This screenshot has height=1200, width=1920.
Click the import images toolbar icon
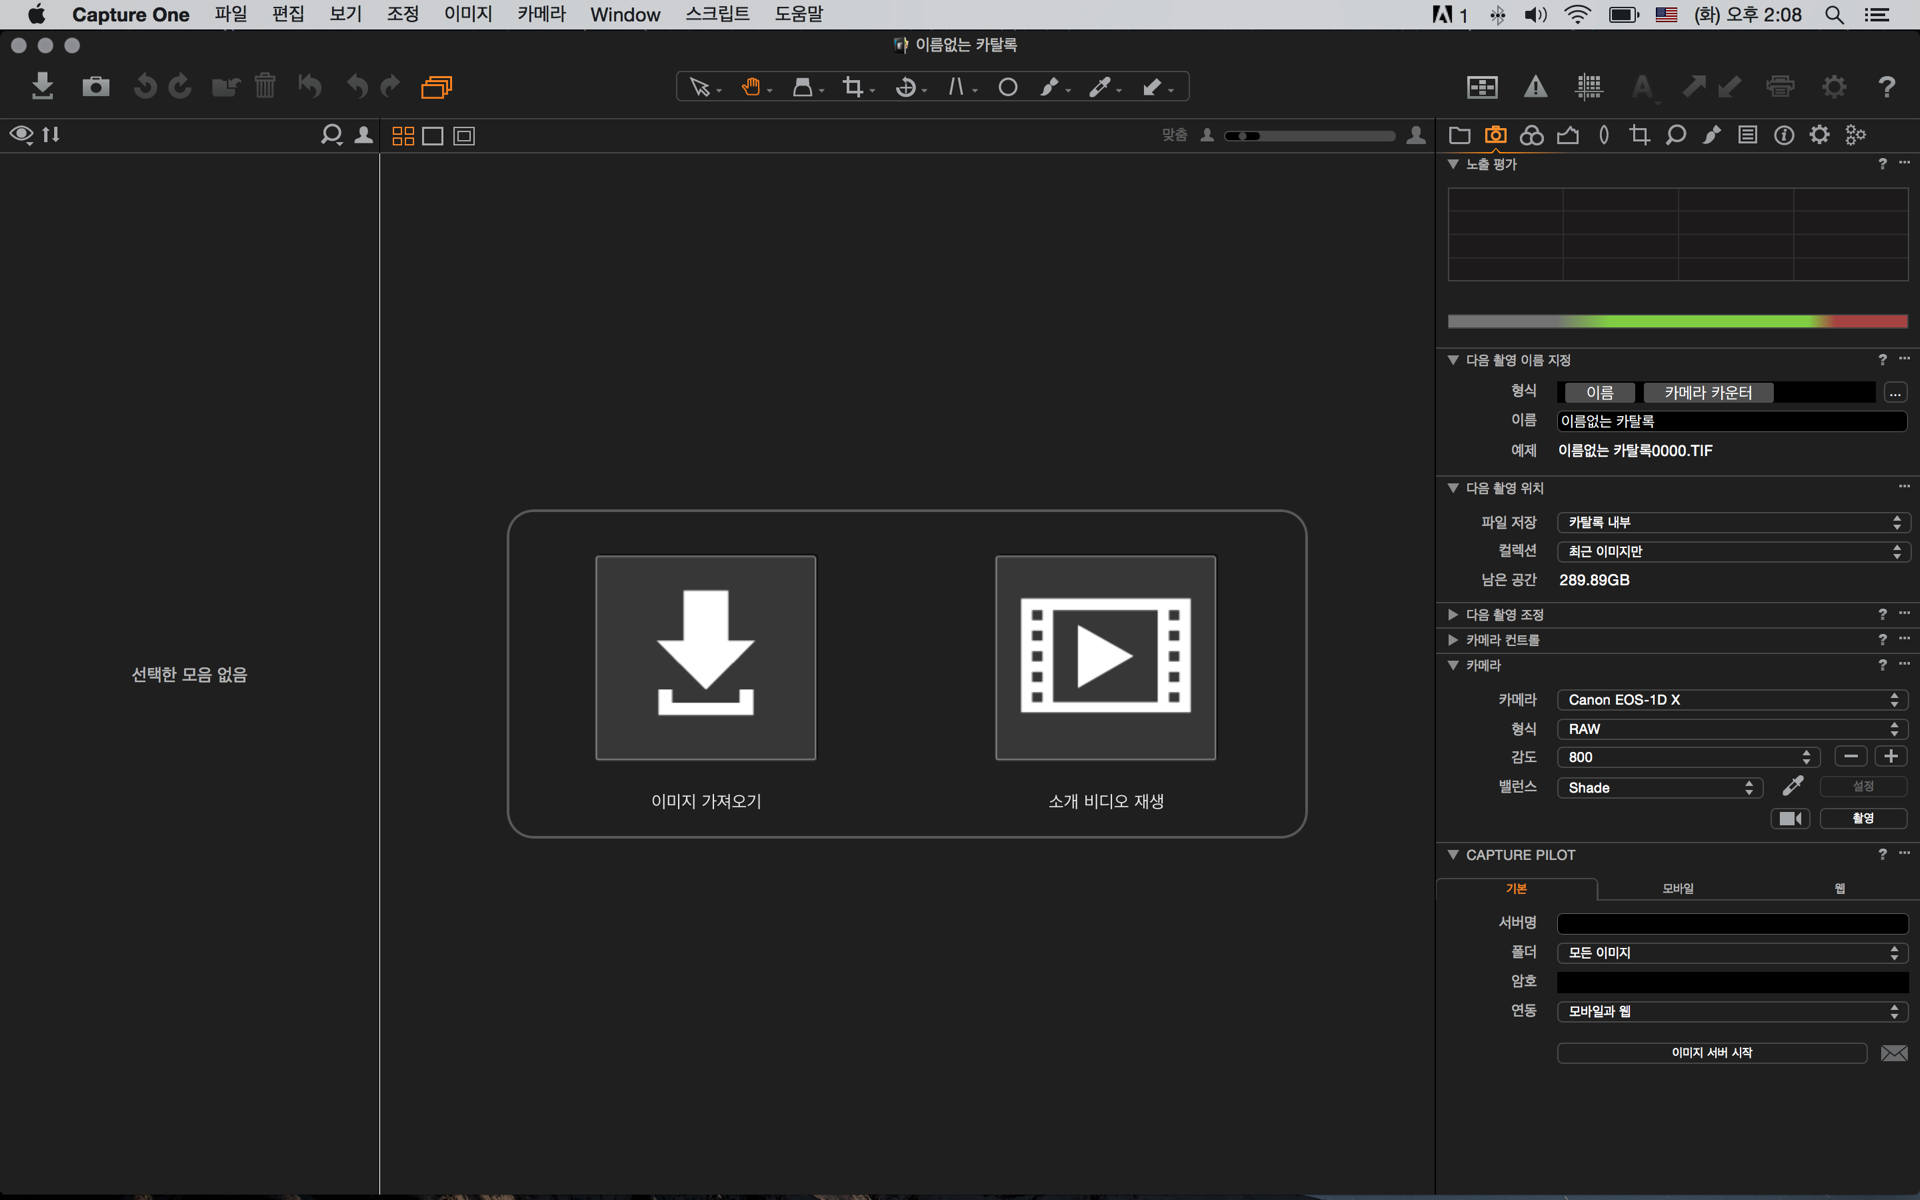(x=42, y=86)
